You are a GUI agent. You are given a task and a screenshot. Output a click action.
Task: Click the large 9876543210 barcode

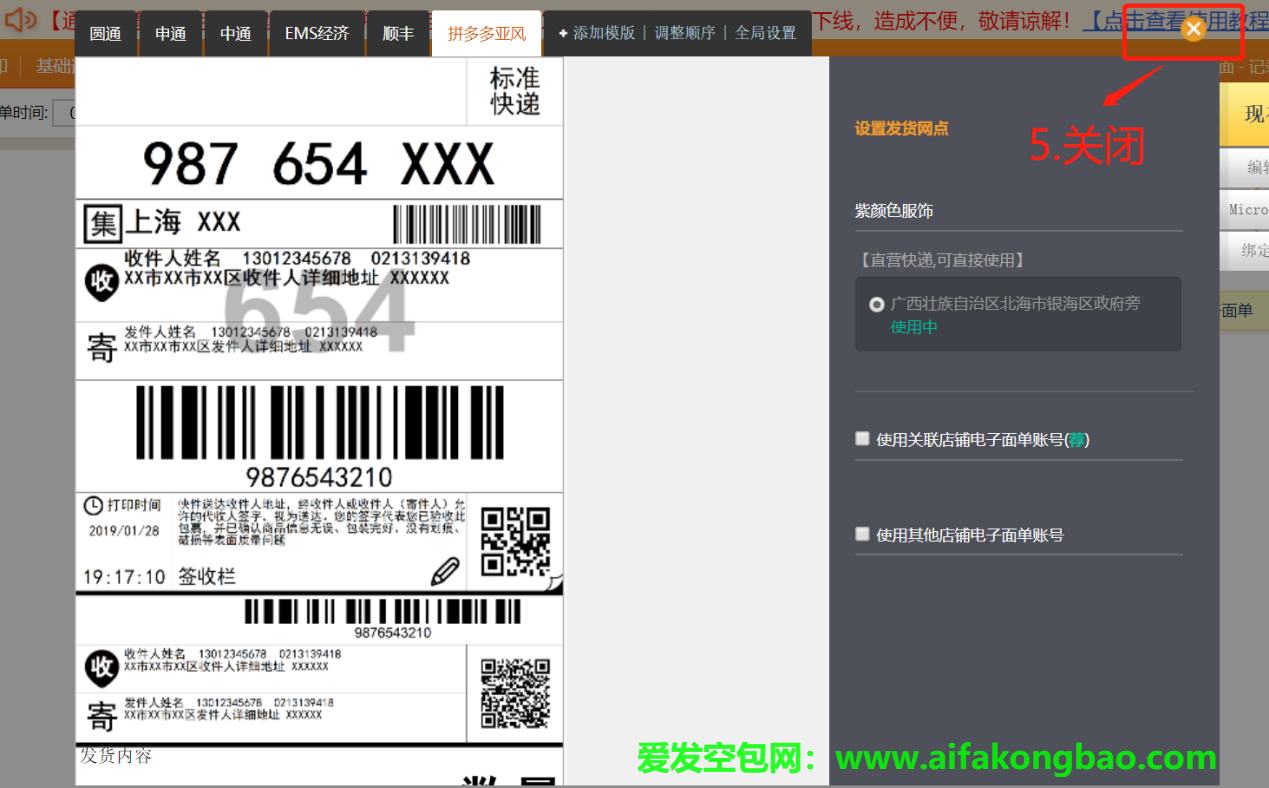pyautogui.click(x=319, y=422)
